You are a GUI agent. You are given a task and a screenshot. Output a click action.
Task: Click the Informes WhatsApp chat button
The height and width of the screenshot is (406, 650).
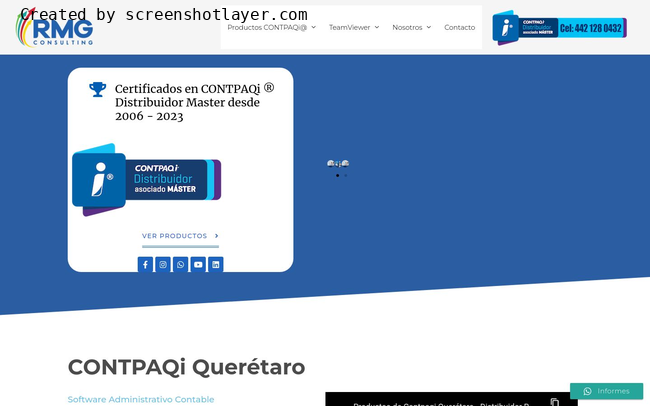[x=606, y=391]
